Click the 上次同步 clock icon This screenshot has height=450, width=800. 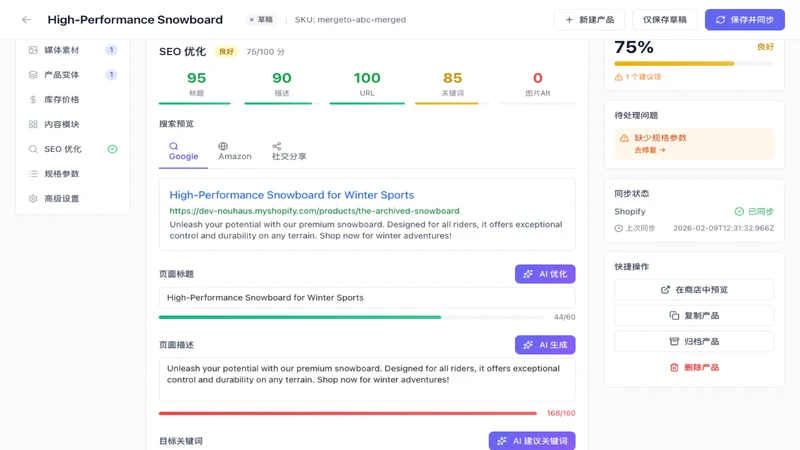pyautogui.click(x=618, y=228)
